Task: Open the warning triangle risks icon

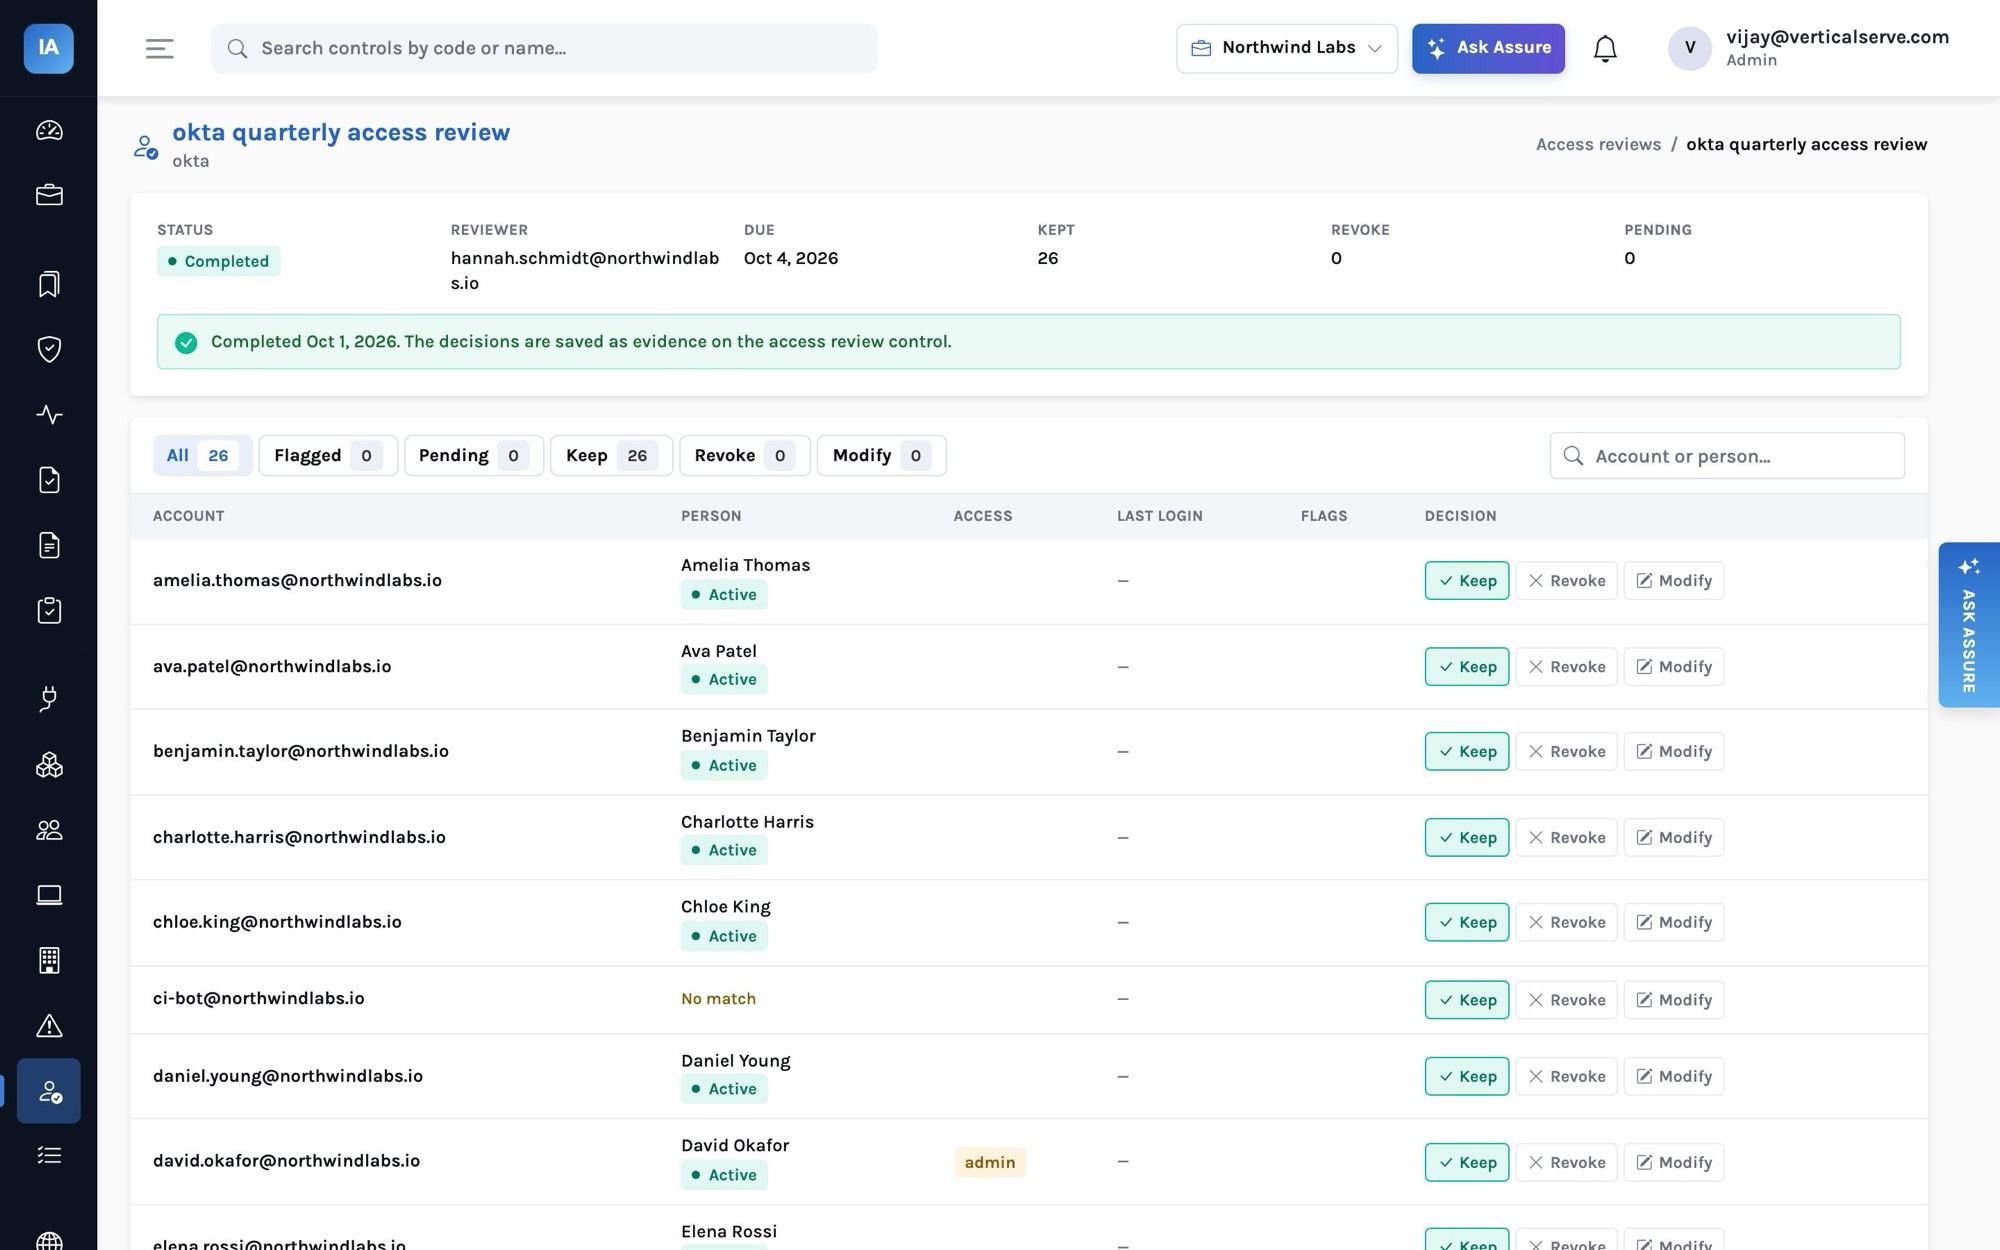Action: point(49,1025)
